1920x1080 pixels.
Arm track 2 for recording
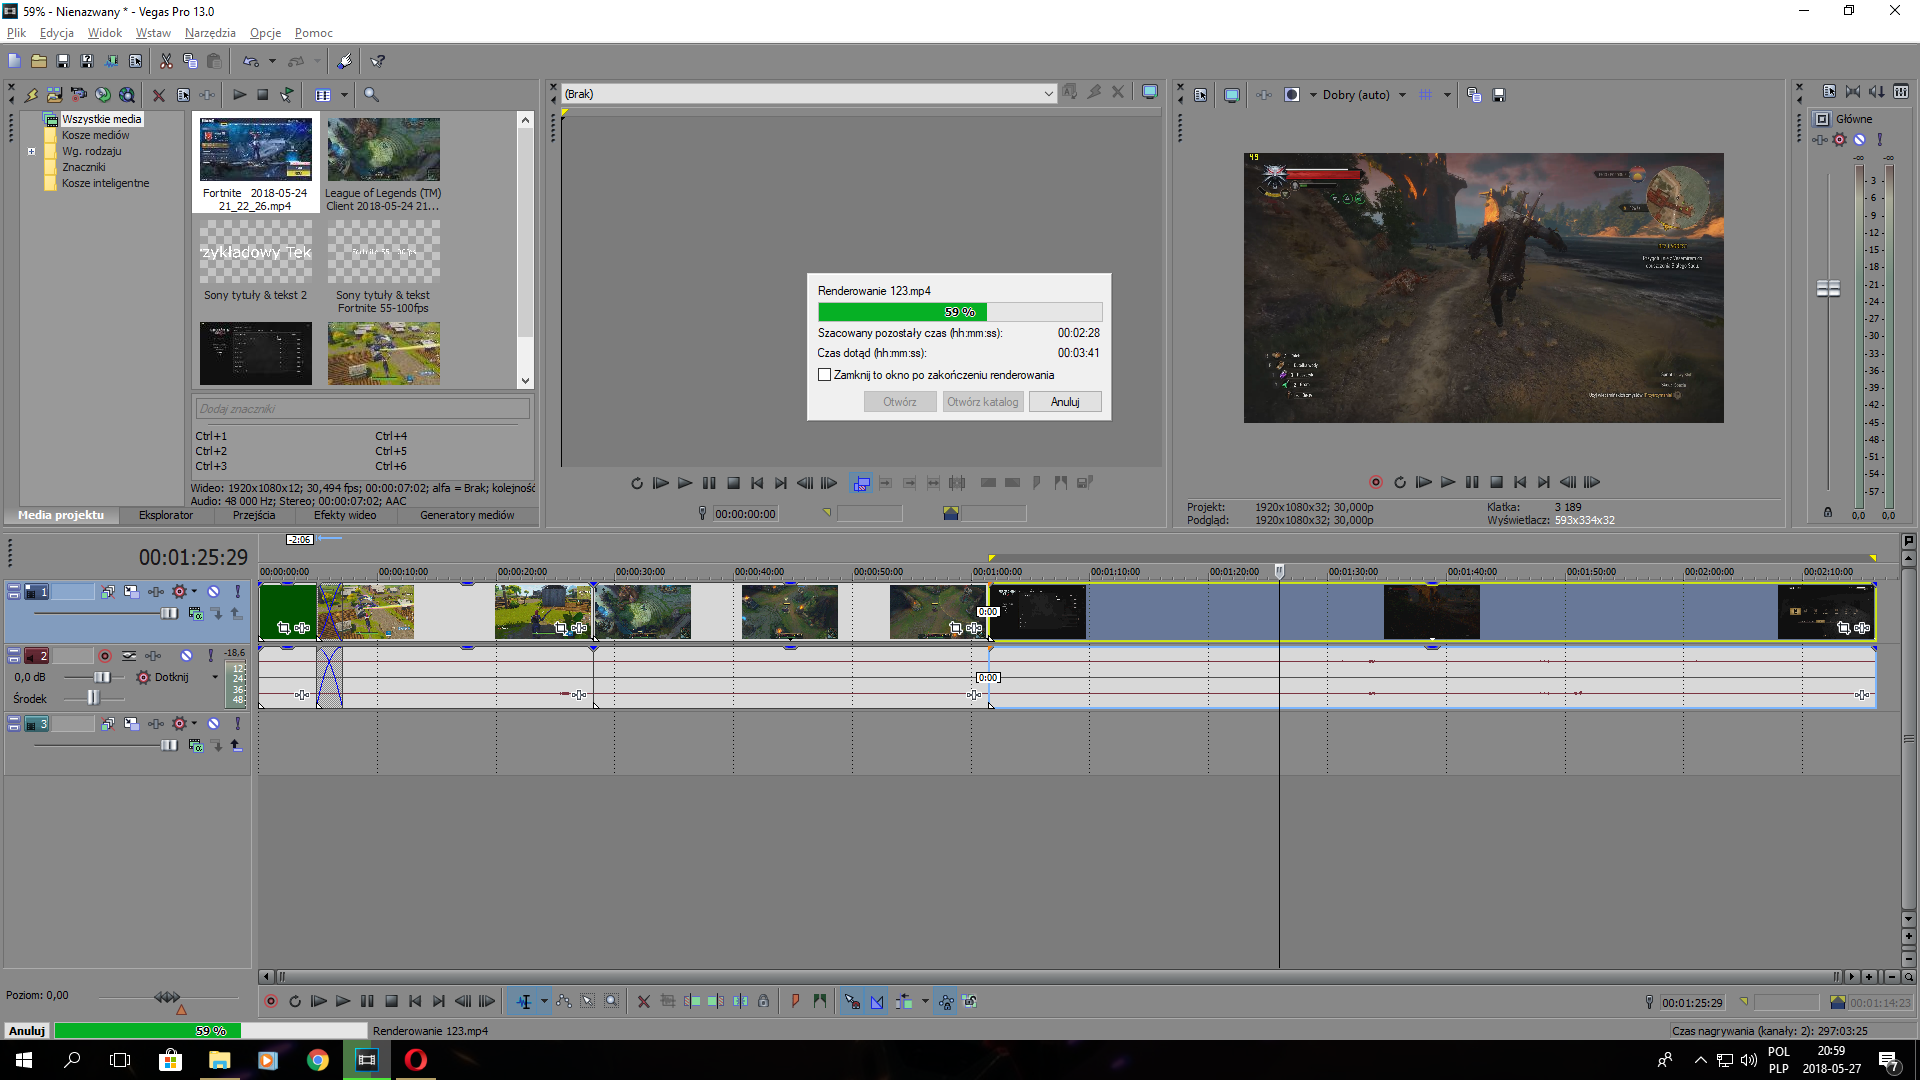[105, 656]
